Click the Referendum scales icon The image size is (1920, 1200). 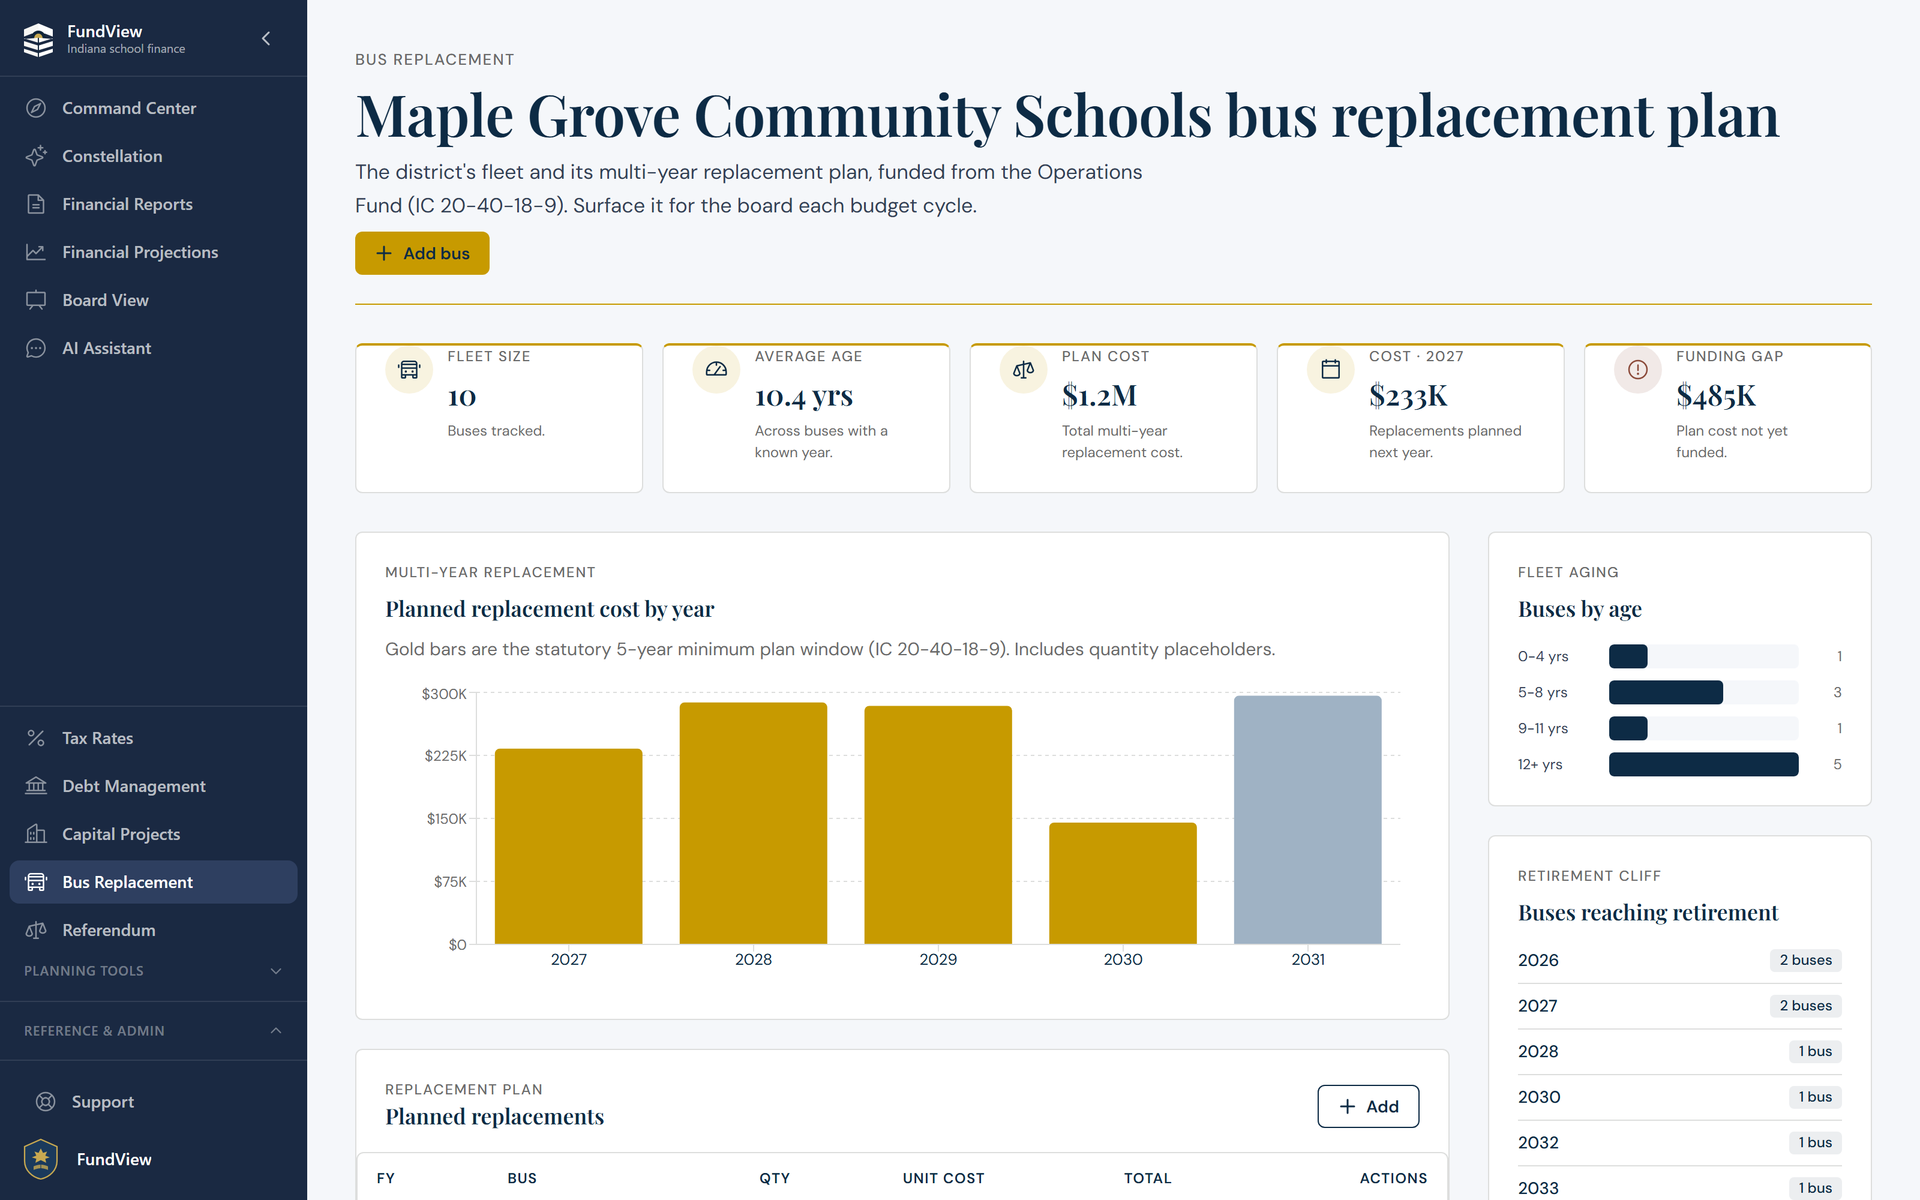click(36, 930)
